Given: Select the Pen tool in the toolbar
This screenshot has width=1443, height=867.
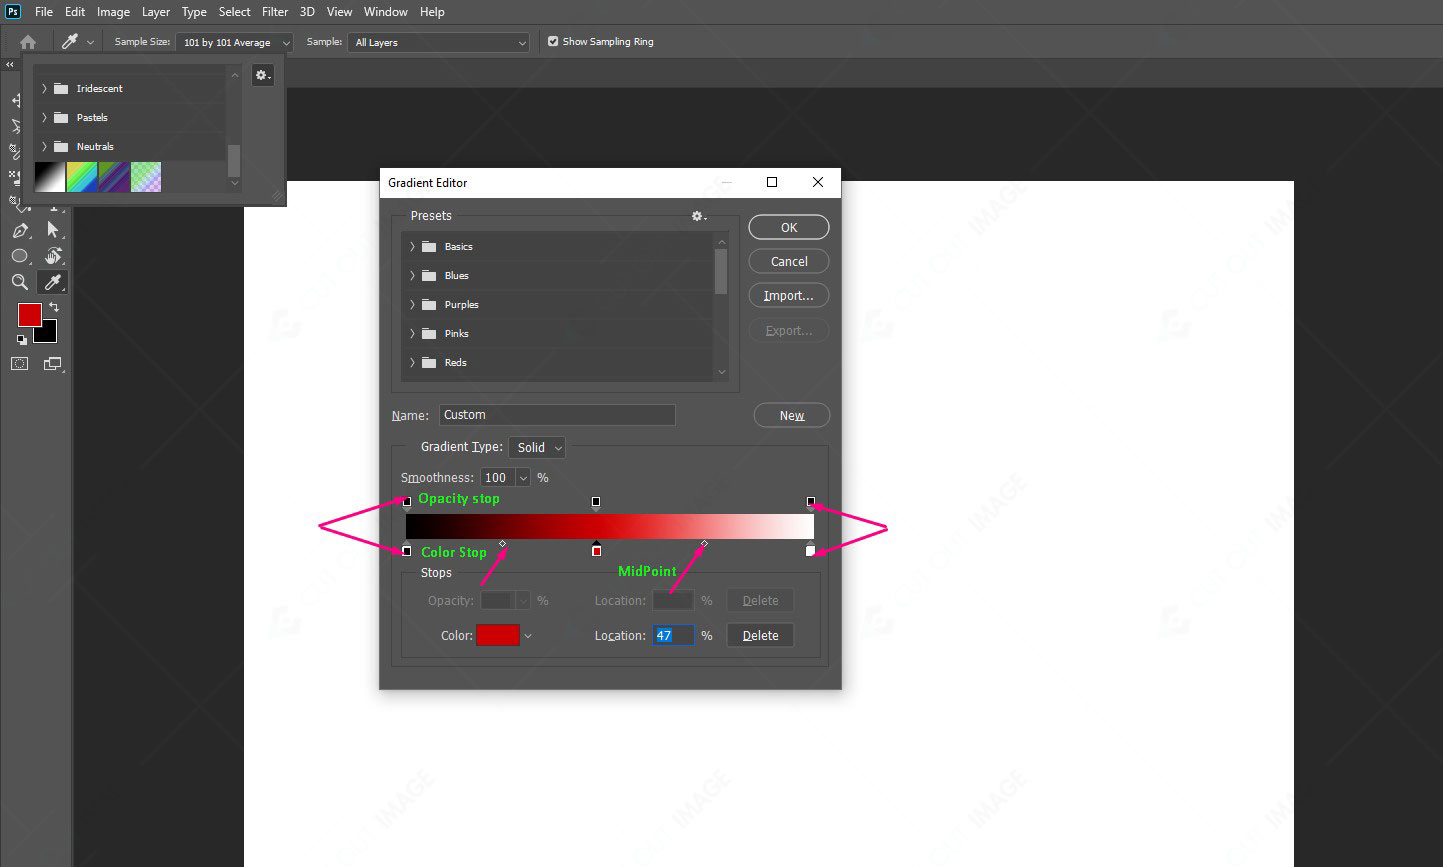Looking at the screenshot, I should pyautogui.click(x=20, y=231).
